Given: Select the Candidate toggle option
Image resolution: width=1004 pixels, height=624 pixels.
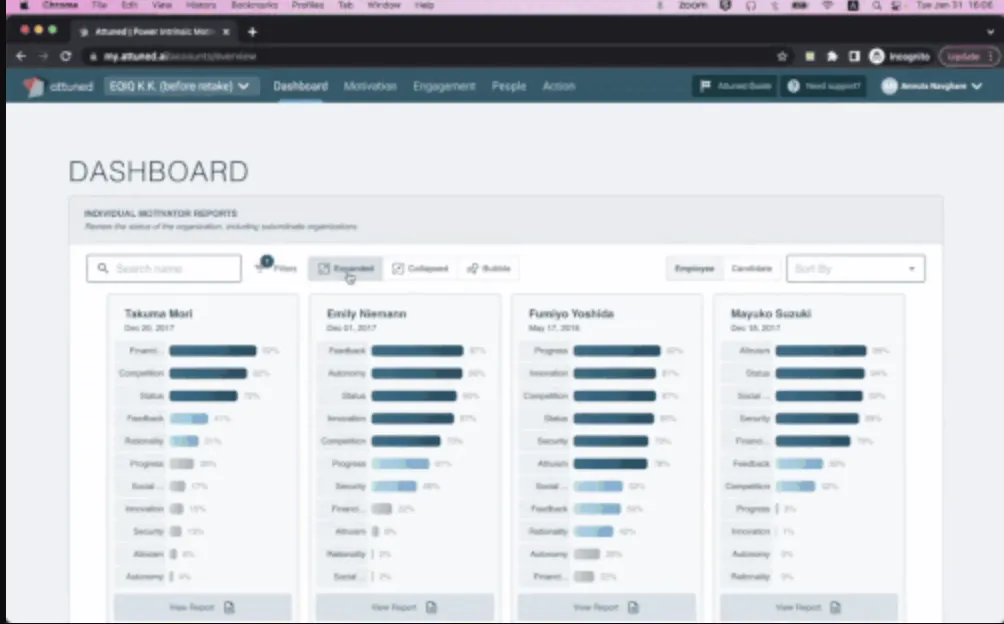Looking at the screenshot, I should [x=751, y=269].
